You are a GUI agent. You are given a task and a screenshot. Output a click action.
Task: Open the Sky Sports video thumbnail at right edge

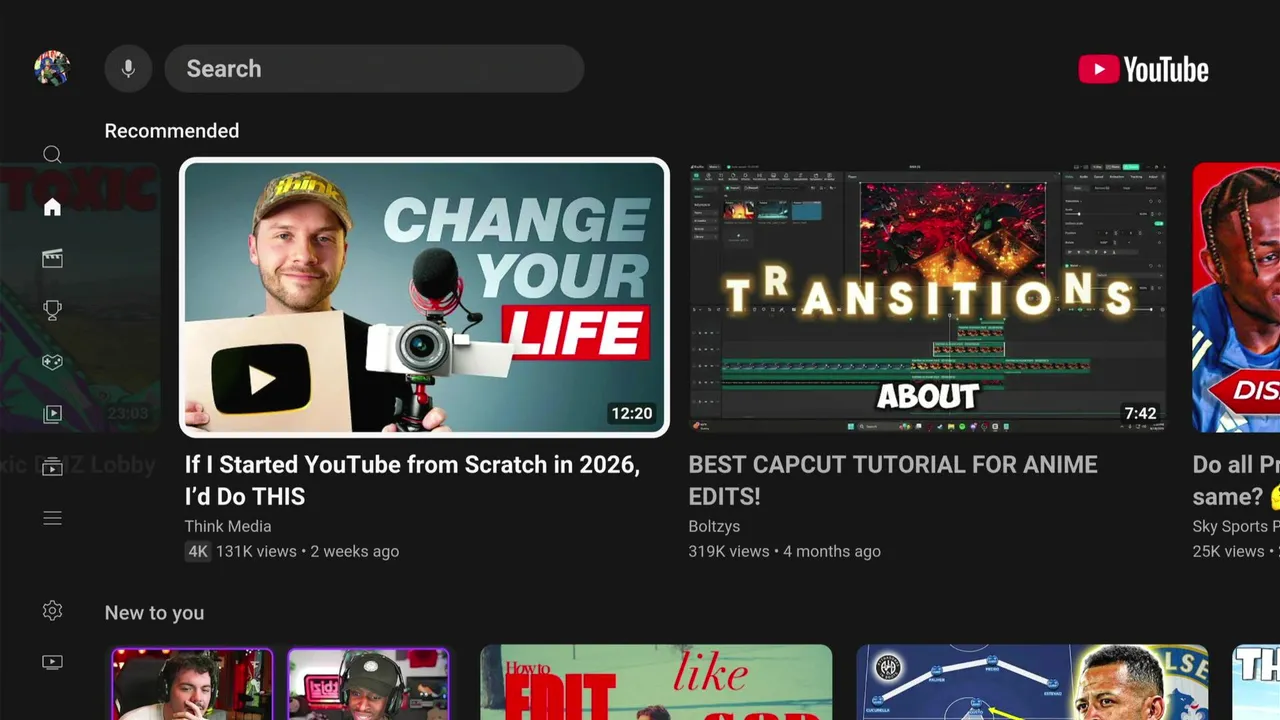click(1236, 298)
